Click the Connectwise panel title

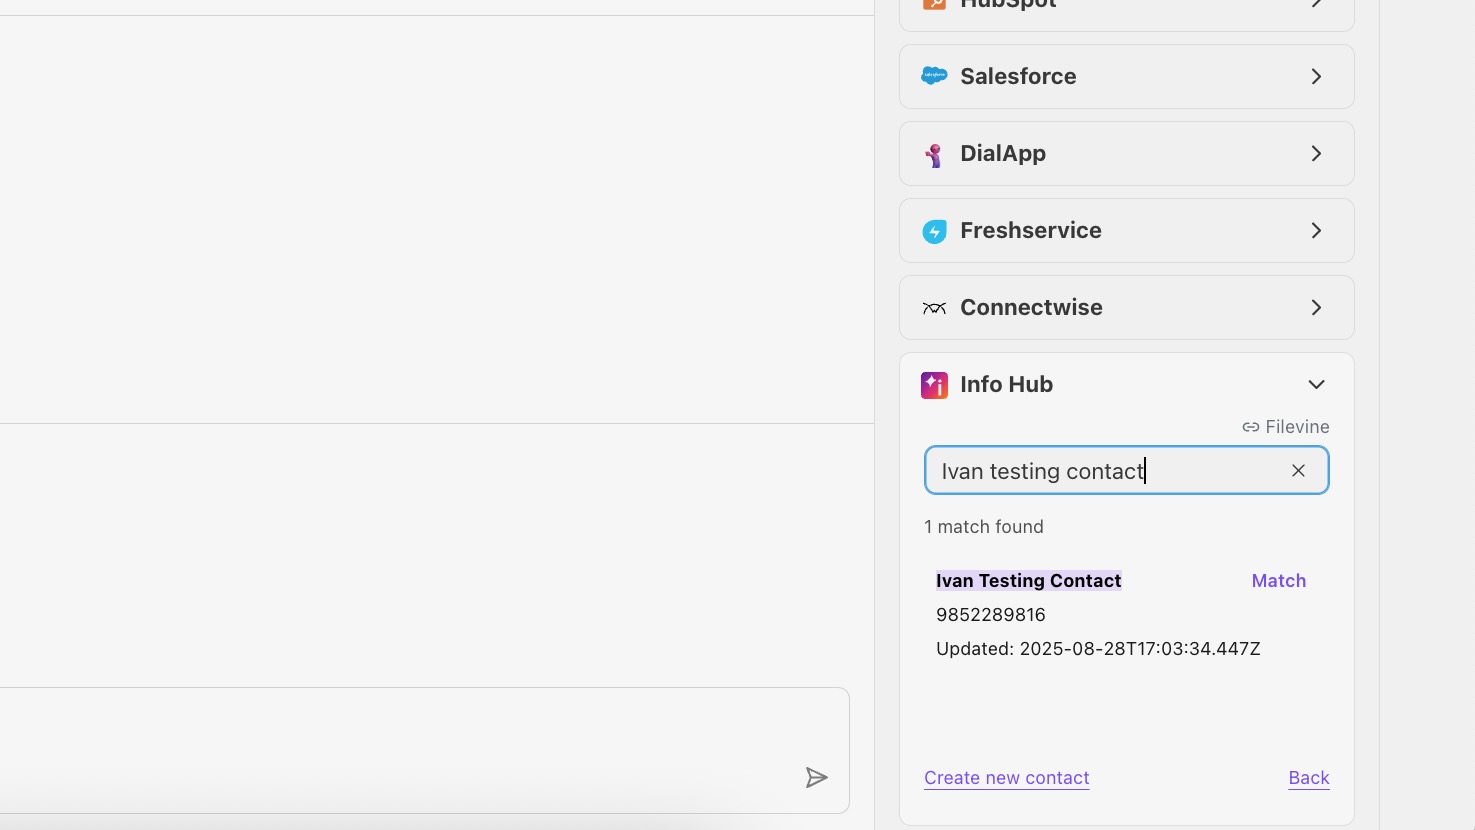[x=1031, y=308]
